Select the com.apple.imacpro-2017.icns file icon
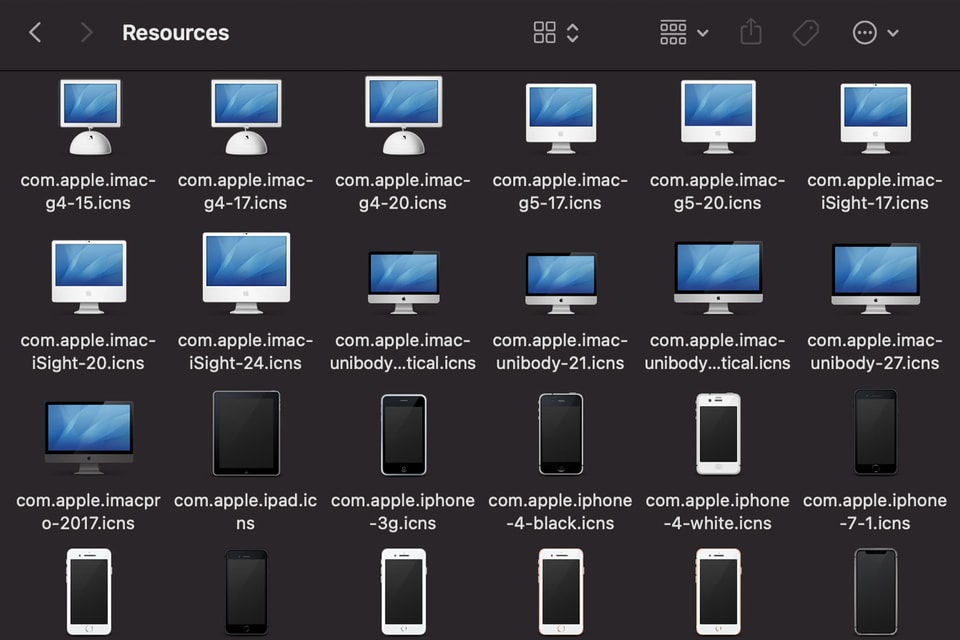Viewport: 960px width, 640px height. point(88,434)
